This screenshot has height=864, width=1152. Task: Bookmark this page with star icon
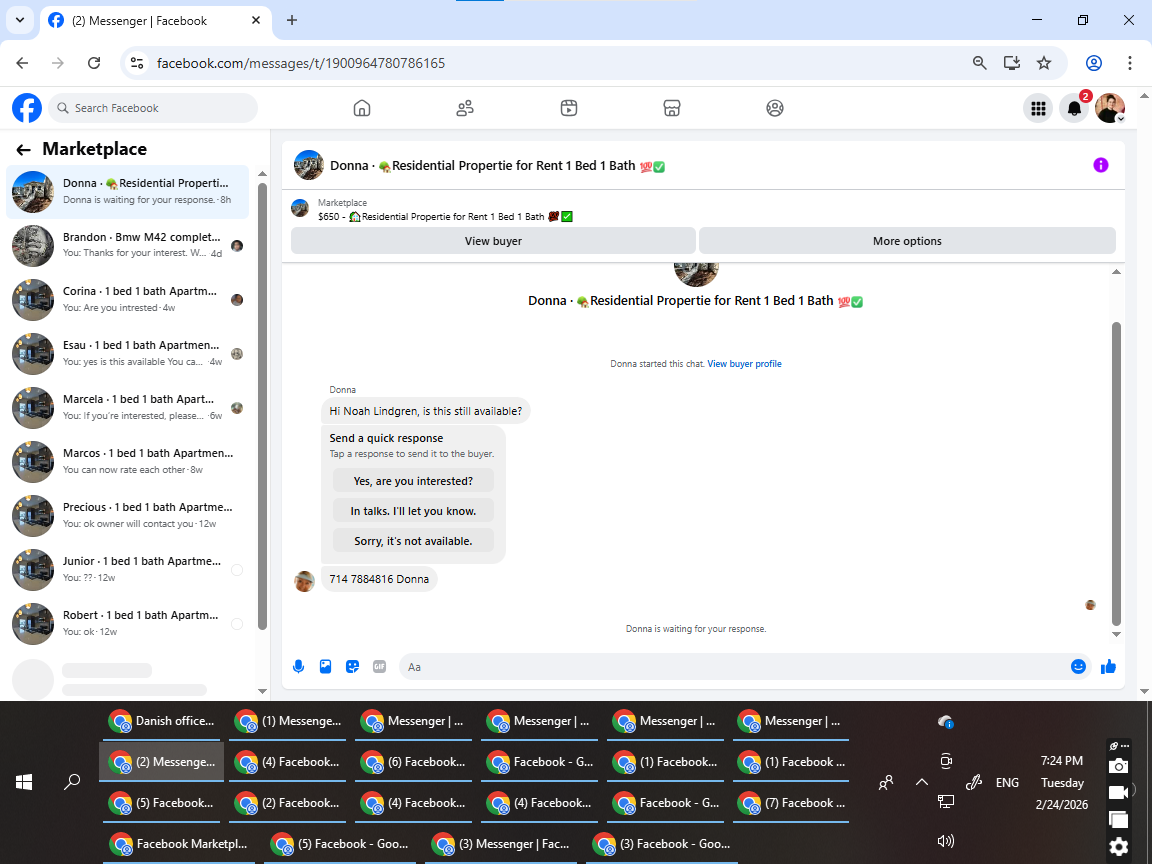pos(1044,63)
